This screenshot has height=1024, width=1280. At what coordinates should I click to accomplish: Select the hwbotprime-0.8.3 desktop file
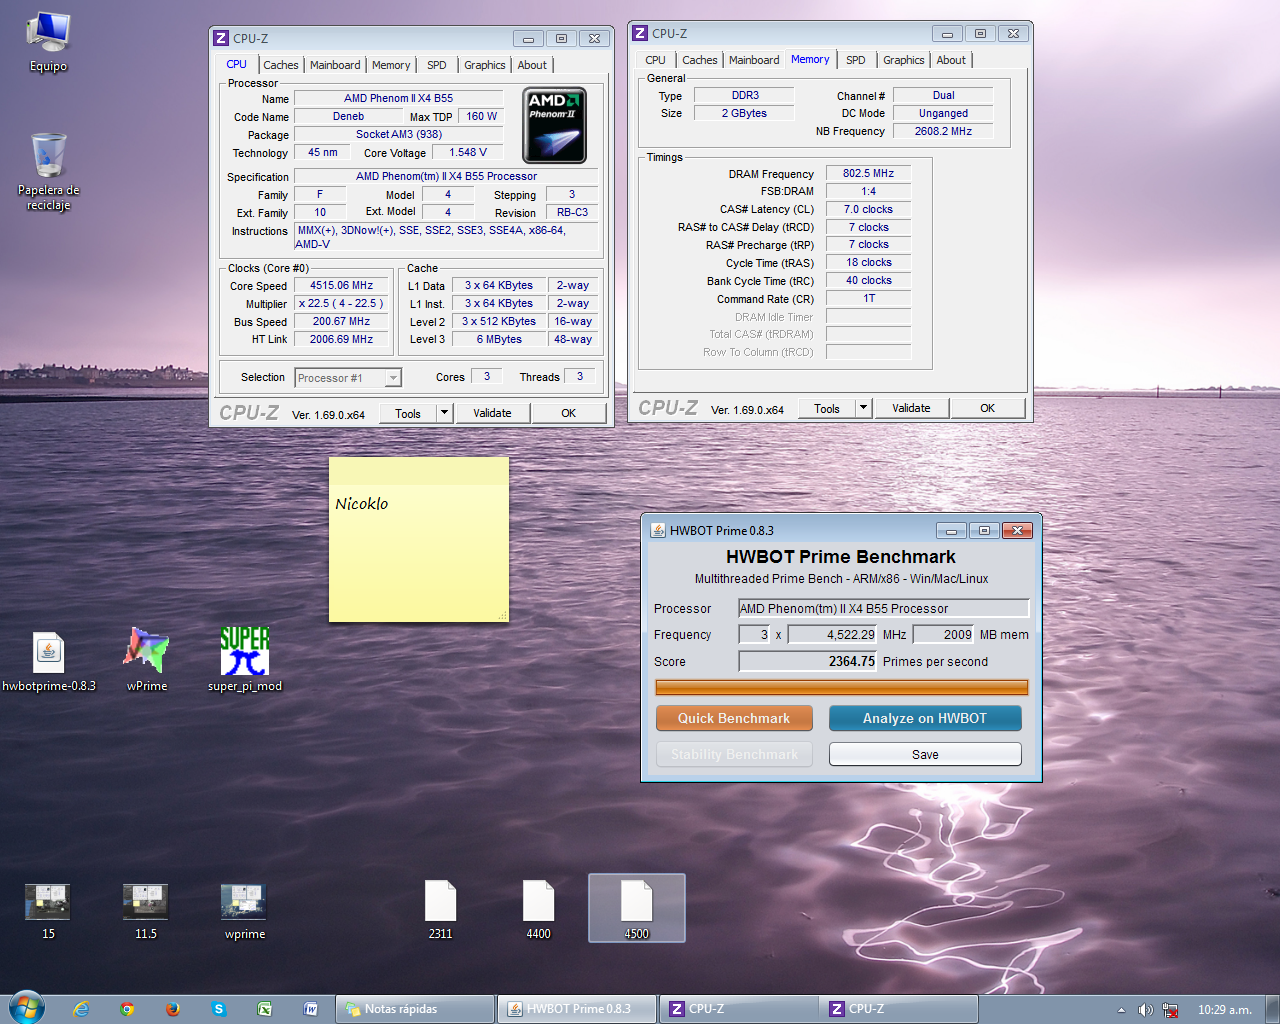click(48, 662)
